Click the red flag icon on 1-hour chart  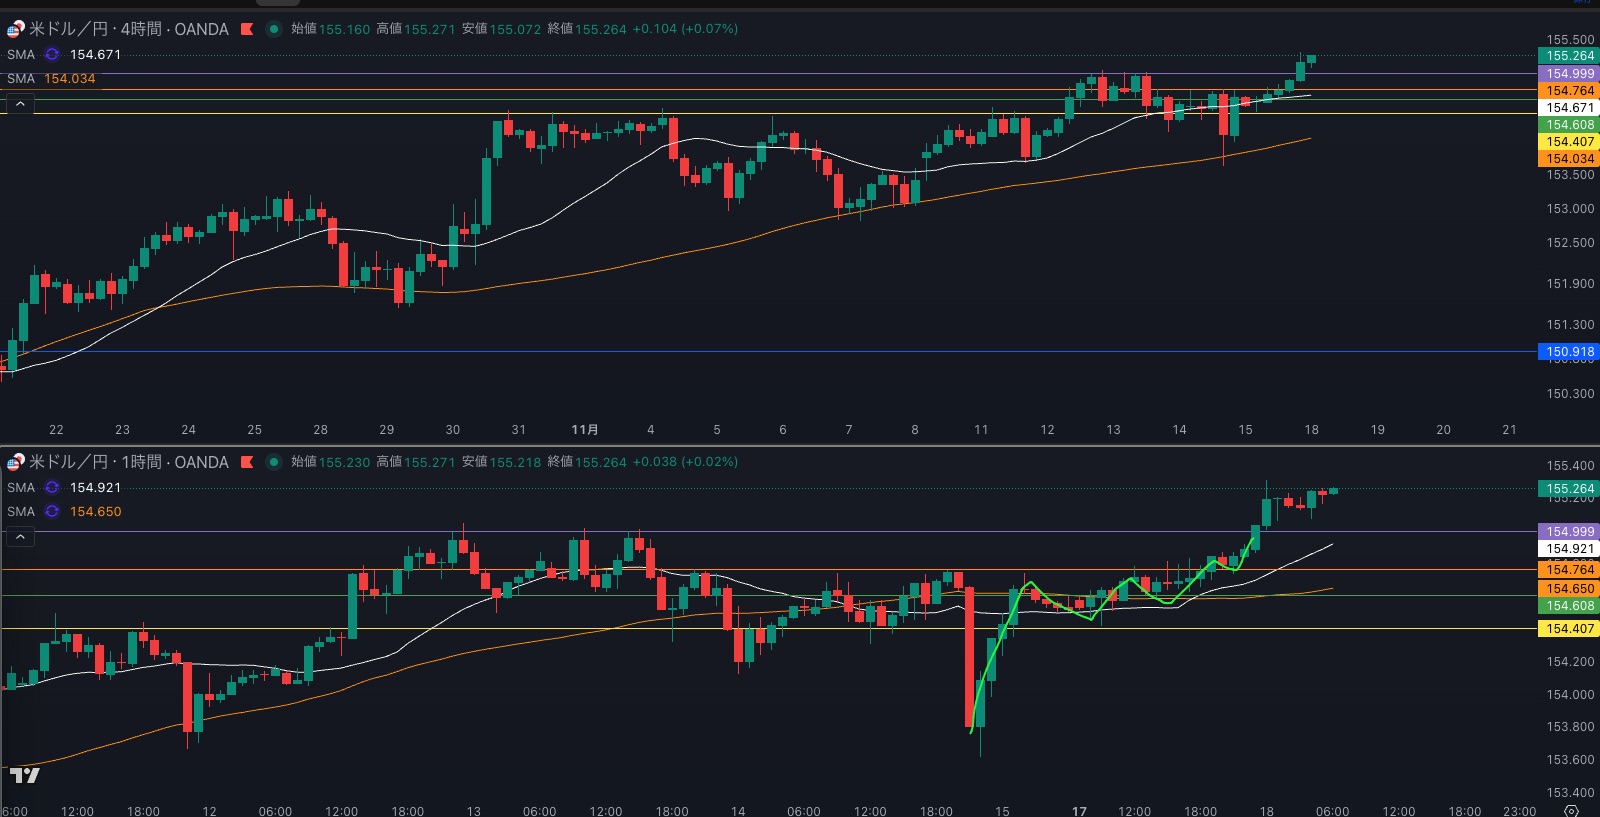click(247, 462)
